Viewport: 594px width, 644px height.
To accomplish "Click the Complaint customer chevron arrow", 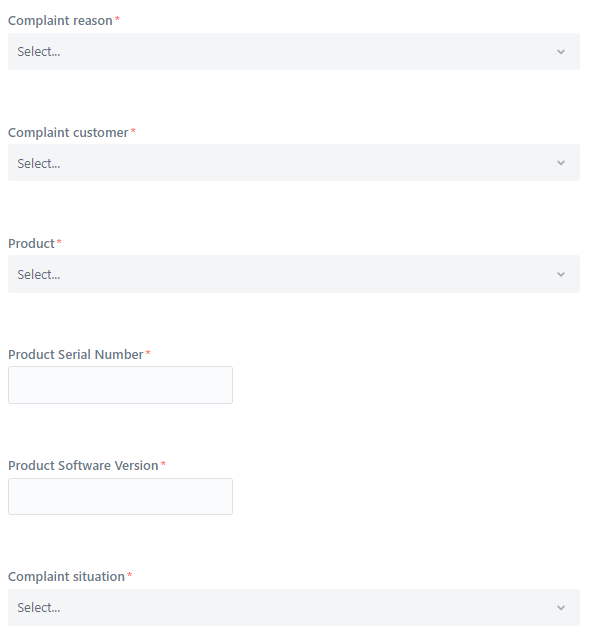I will pyautogui.click(x=561, y=163).
